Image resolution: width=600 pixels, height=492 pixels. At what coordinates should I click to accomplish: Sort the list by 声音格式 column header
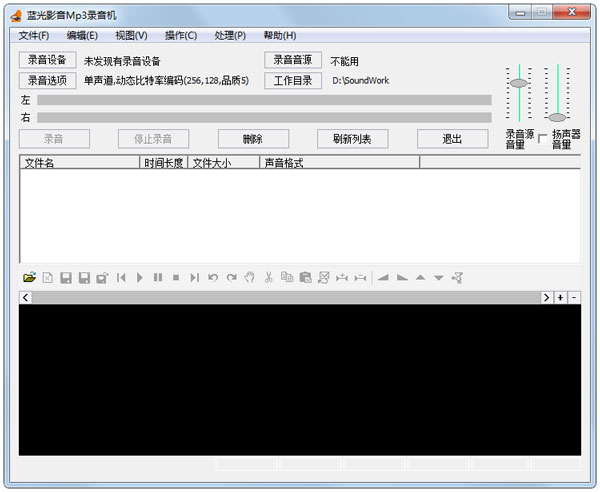pos(339,163)
